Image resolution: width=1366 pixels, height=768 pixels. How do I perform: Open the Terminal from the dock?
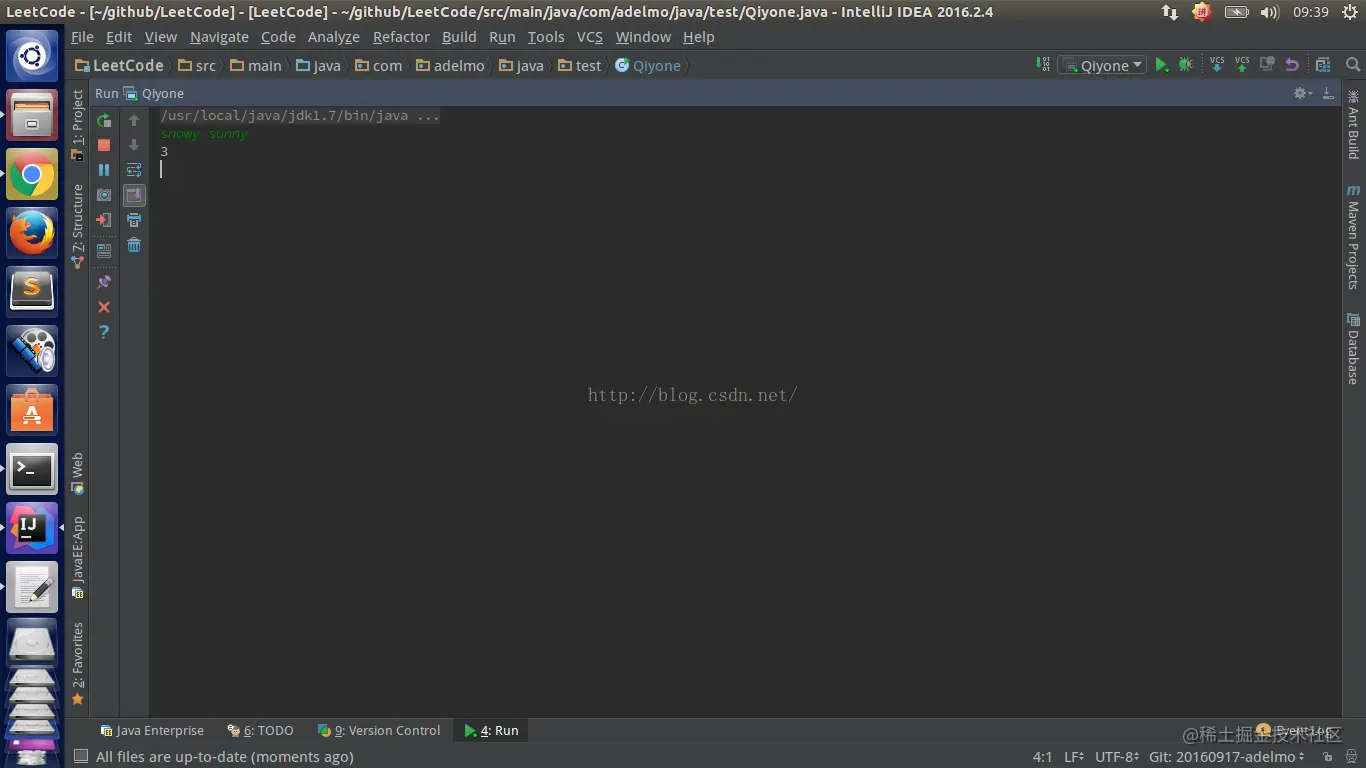[x=32, y=469]
